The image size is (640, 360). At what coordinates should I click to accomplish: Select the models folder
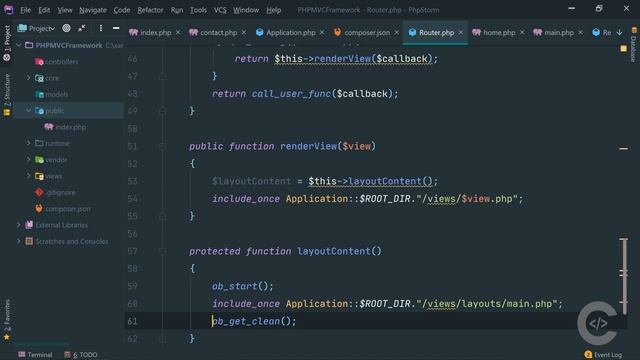(x=56, y=94)
